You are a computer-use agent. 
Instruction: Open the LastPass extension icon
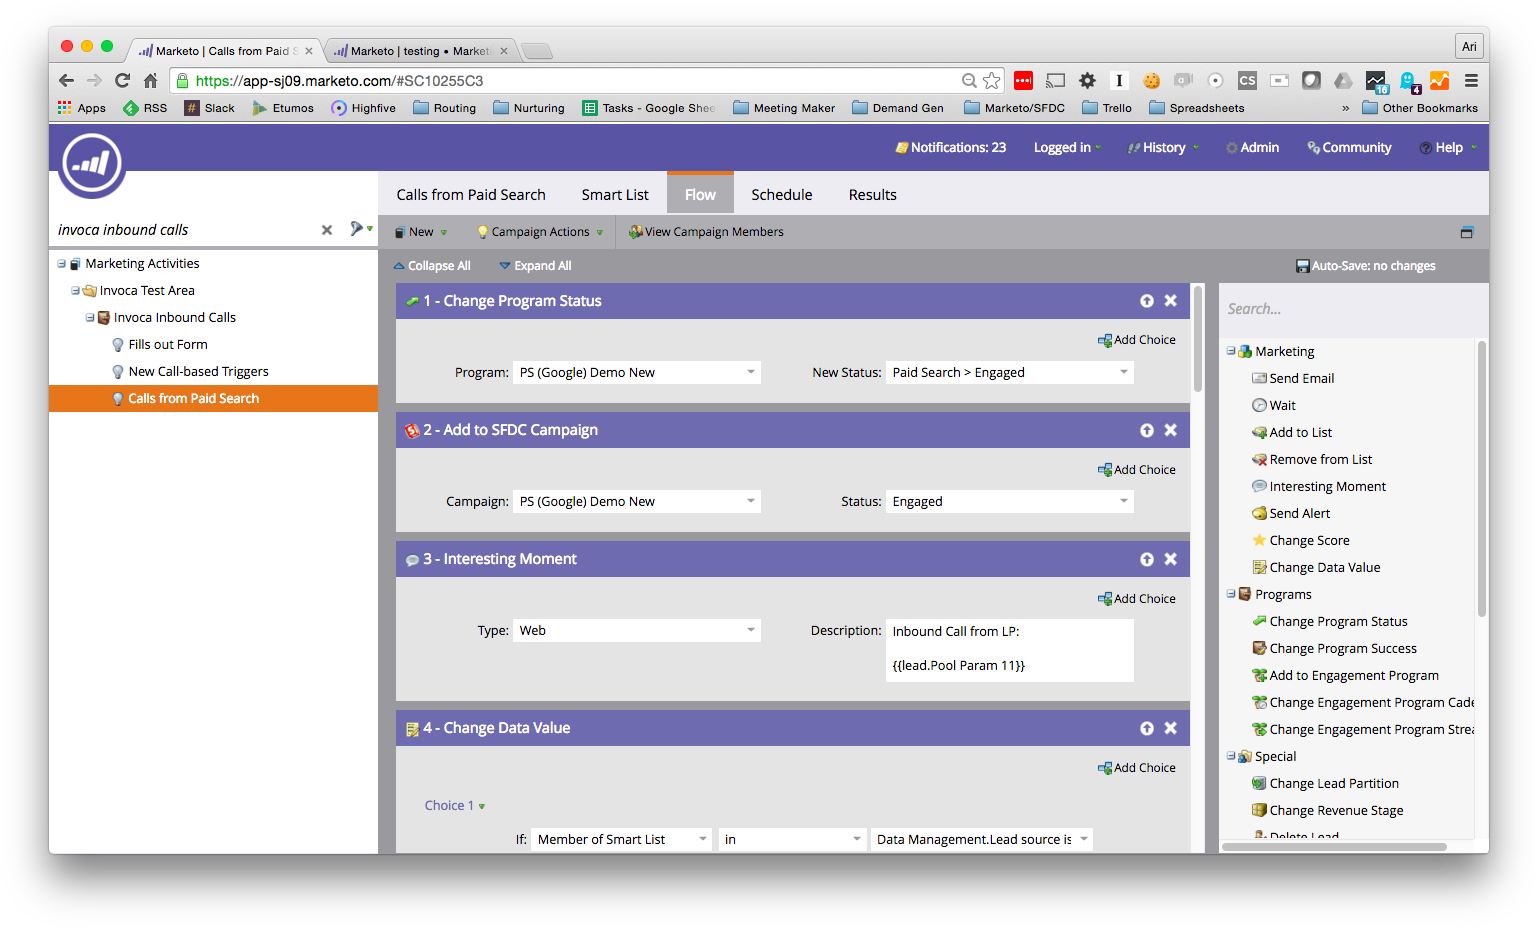(1023, 81)
